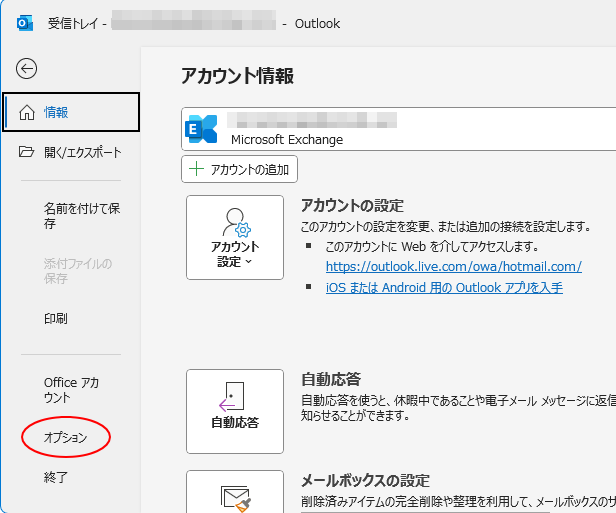Click the green plus icon for アカウントの追加
The image size is (616, 513).
pos(196,169)
